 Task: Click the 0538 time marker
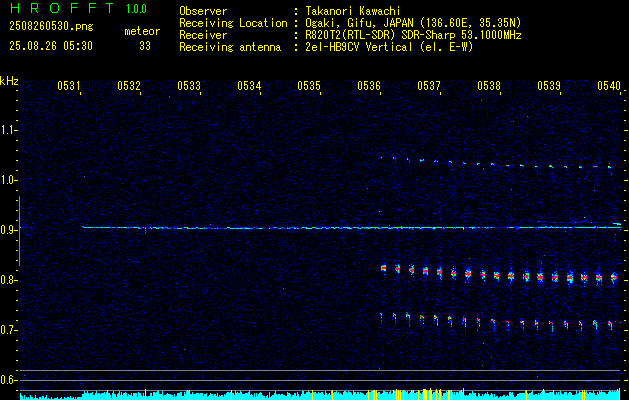[x=489, y=85]
